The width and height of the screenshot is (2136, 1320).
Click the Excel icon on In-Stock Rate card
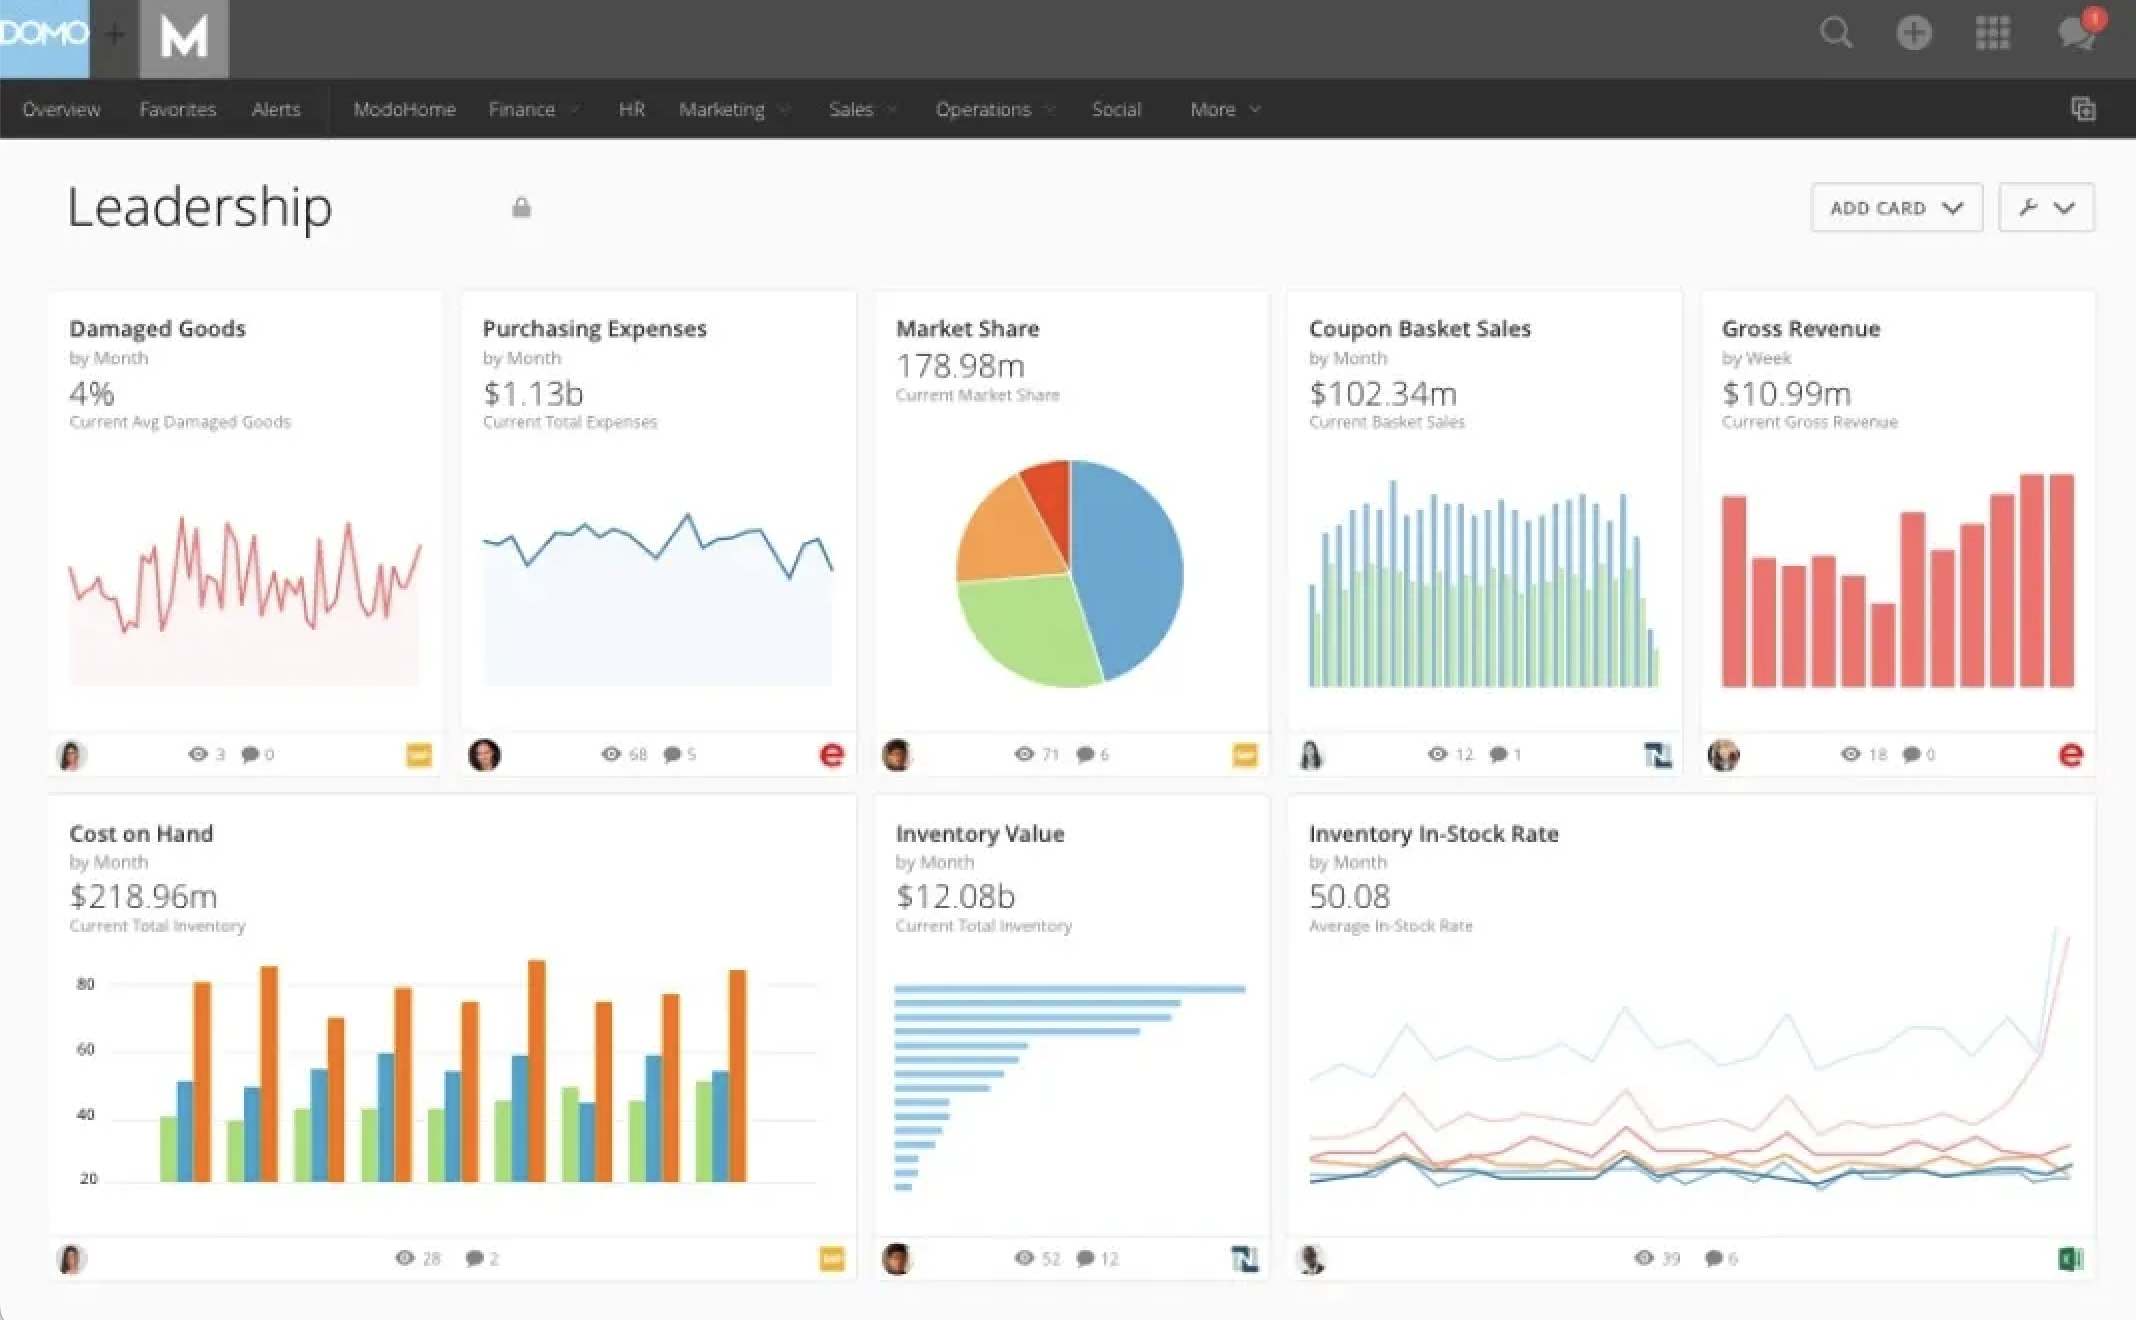click(x=2070, y=1259)
